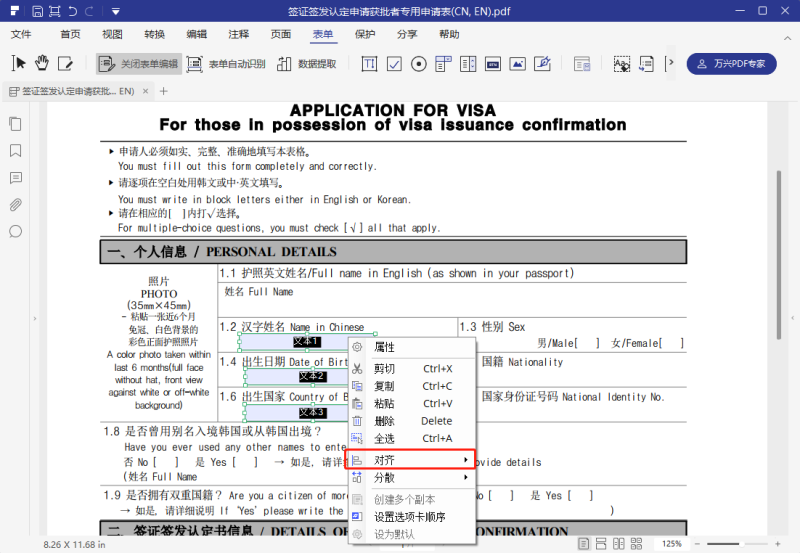
Task: Collapse the ribbon with the chevron
Action: click(787, 38)
